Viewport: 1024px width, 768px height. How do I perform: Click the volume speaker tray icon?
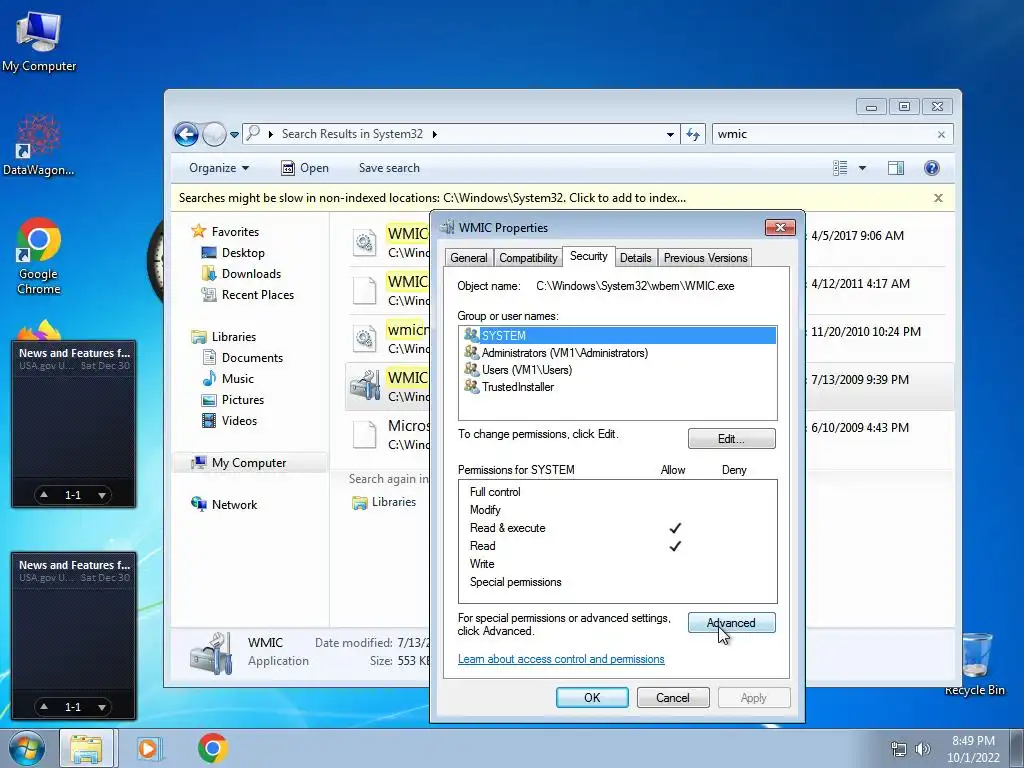point(923,749)
